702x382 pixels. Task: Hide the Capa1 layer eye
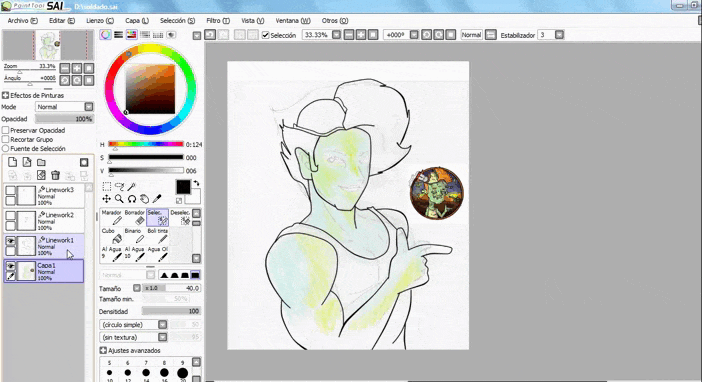10,266
